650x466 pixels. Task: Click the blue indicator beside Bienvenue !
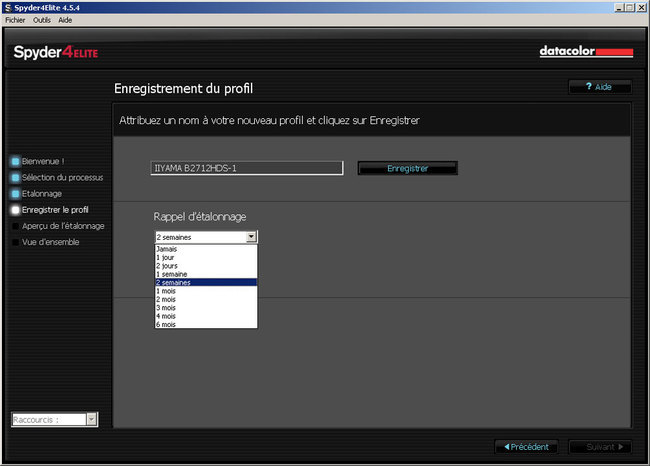click(x=15, y=161)
